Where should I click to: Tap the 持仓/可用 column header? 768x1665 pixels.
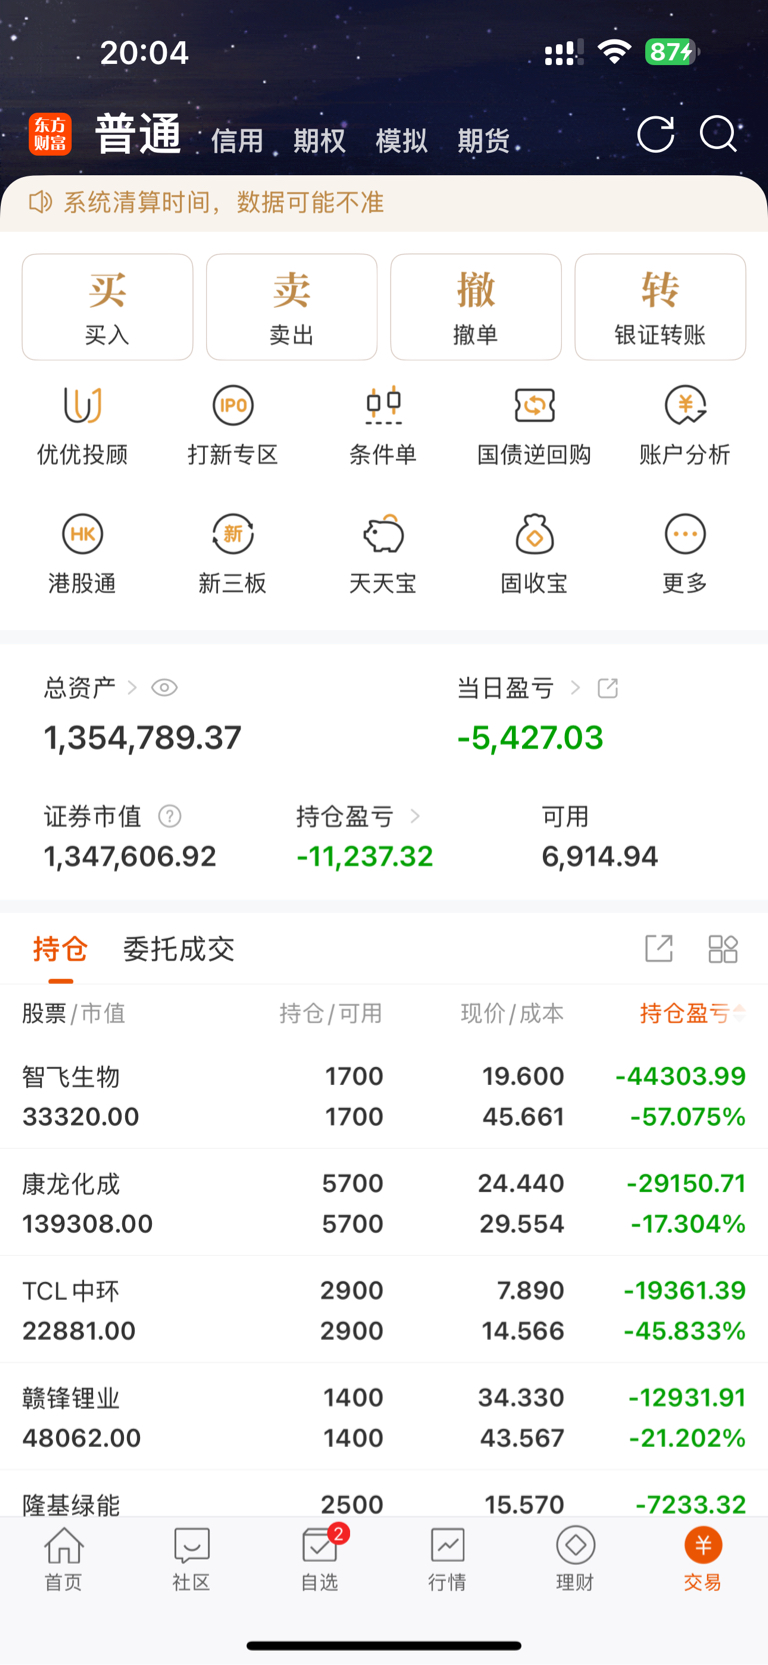pyautogui.click(x=331, y=1013)
